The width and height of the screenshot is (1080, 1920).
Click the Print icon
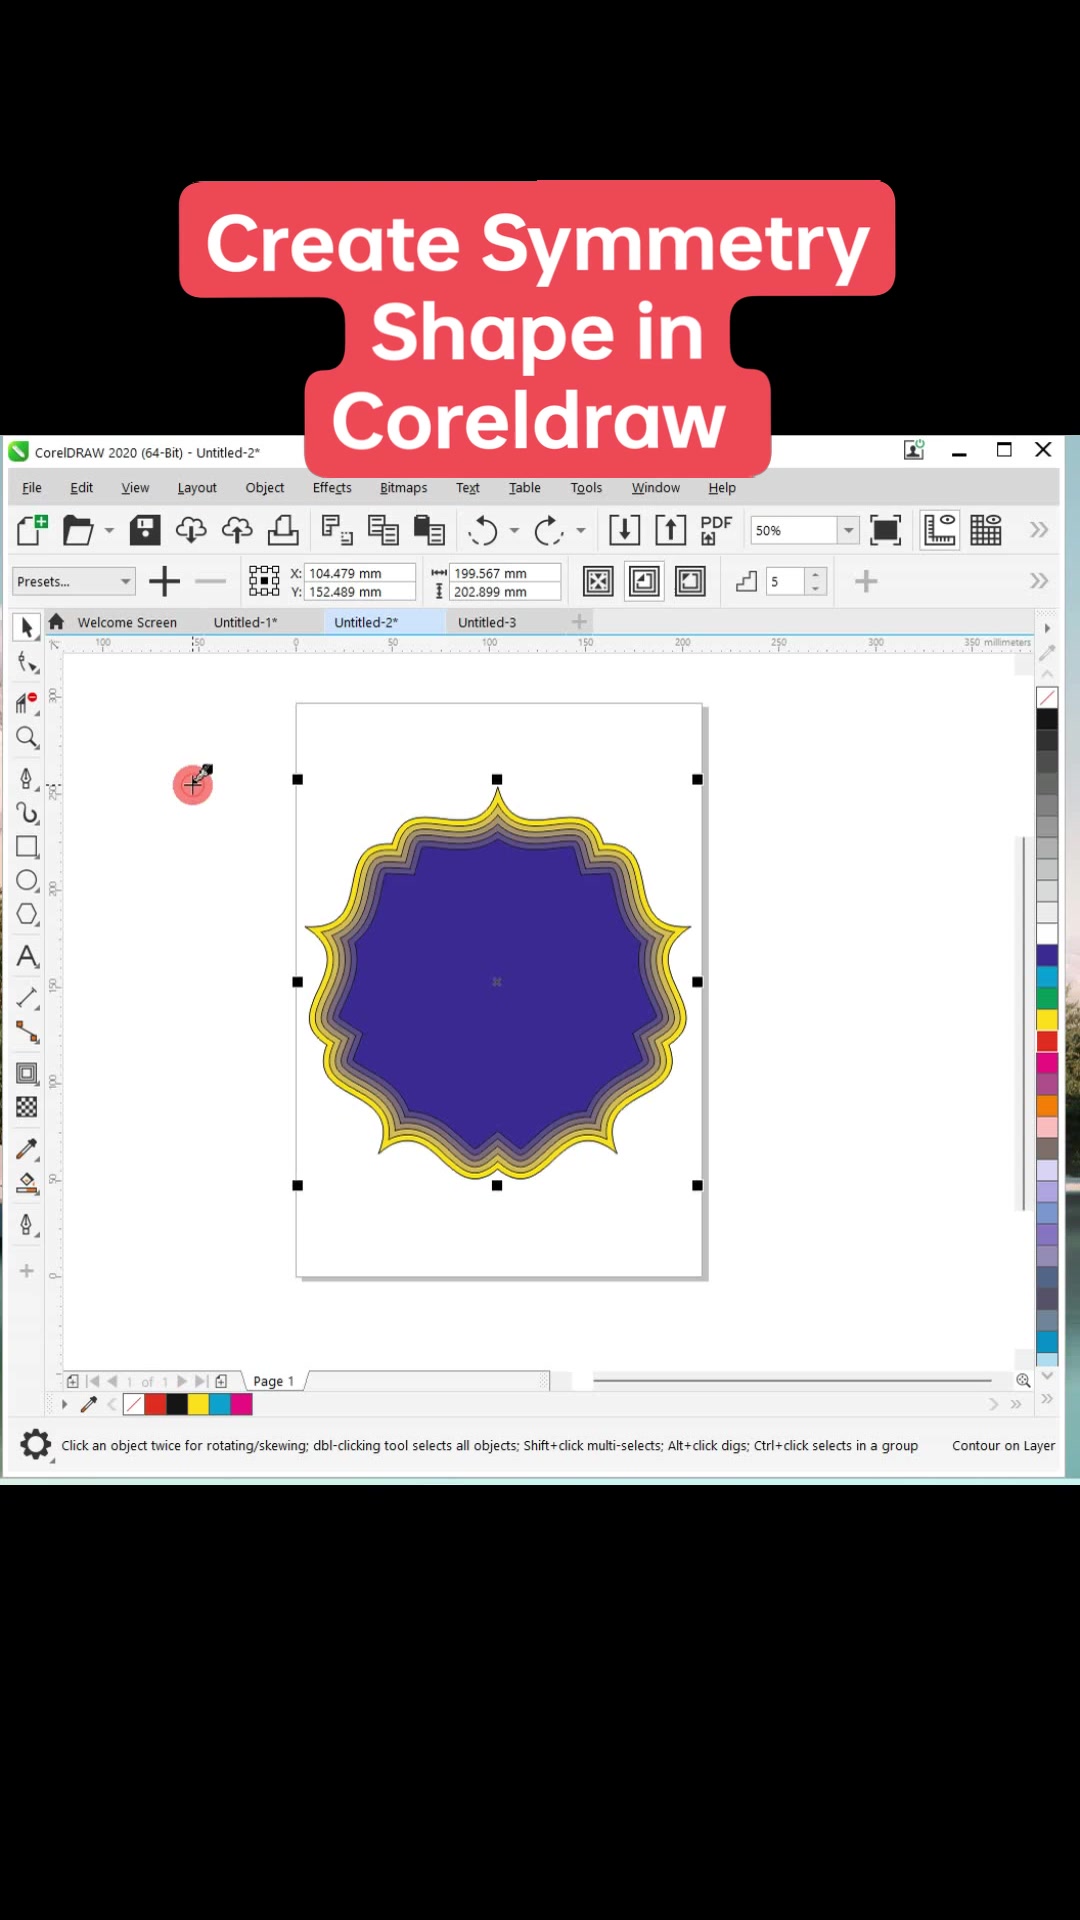click(283, 530)
